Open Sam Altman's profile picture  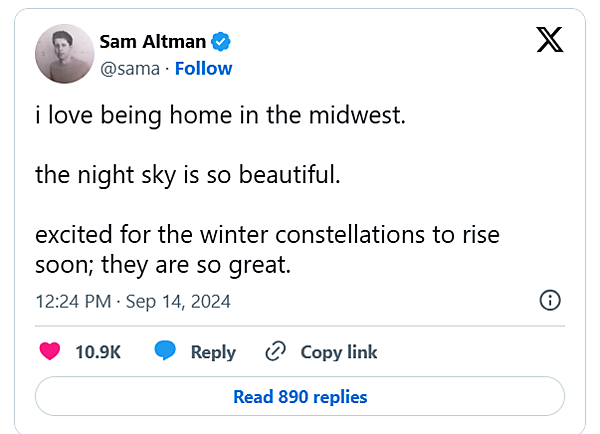click(64, 54)
